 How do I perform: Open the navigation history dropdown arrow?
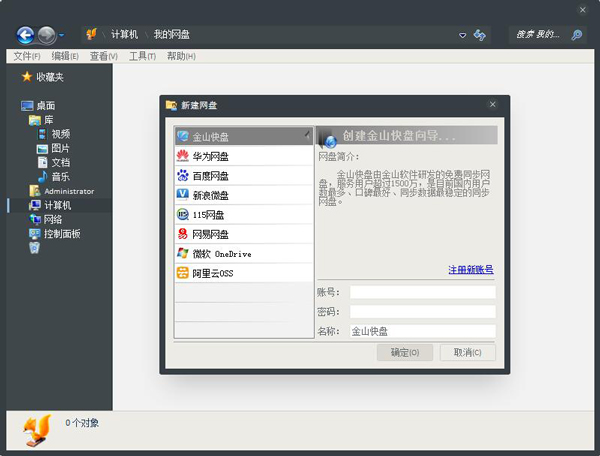click(61, 35)
